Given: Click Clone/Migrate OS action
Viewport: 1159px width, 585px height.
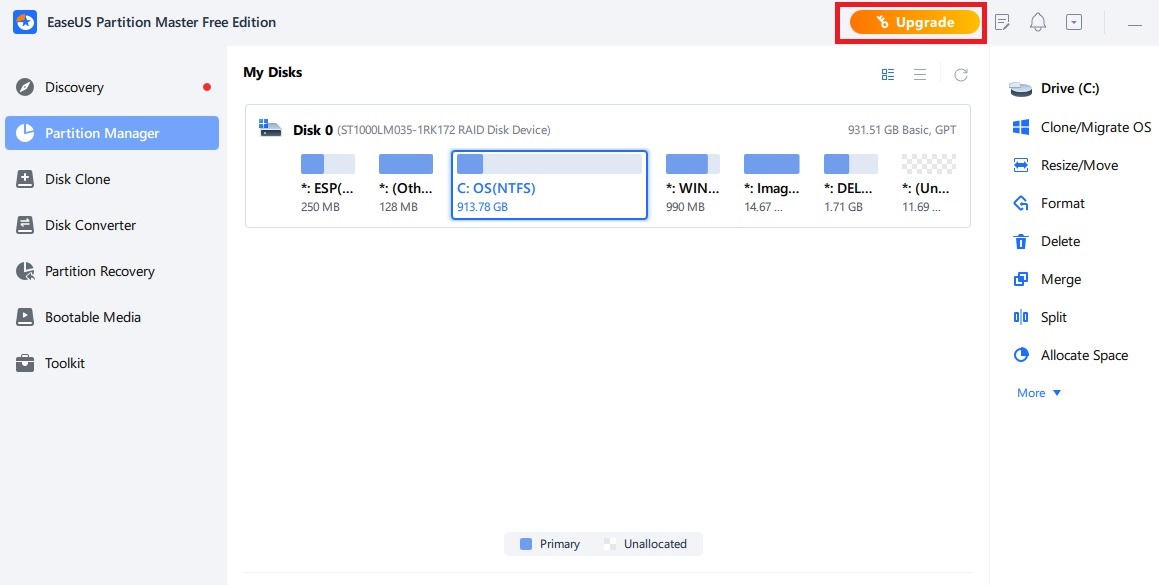Looking at the screenshot, I should coord(1081,127).
